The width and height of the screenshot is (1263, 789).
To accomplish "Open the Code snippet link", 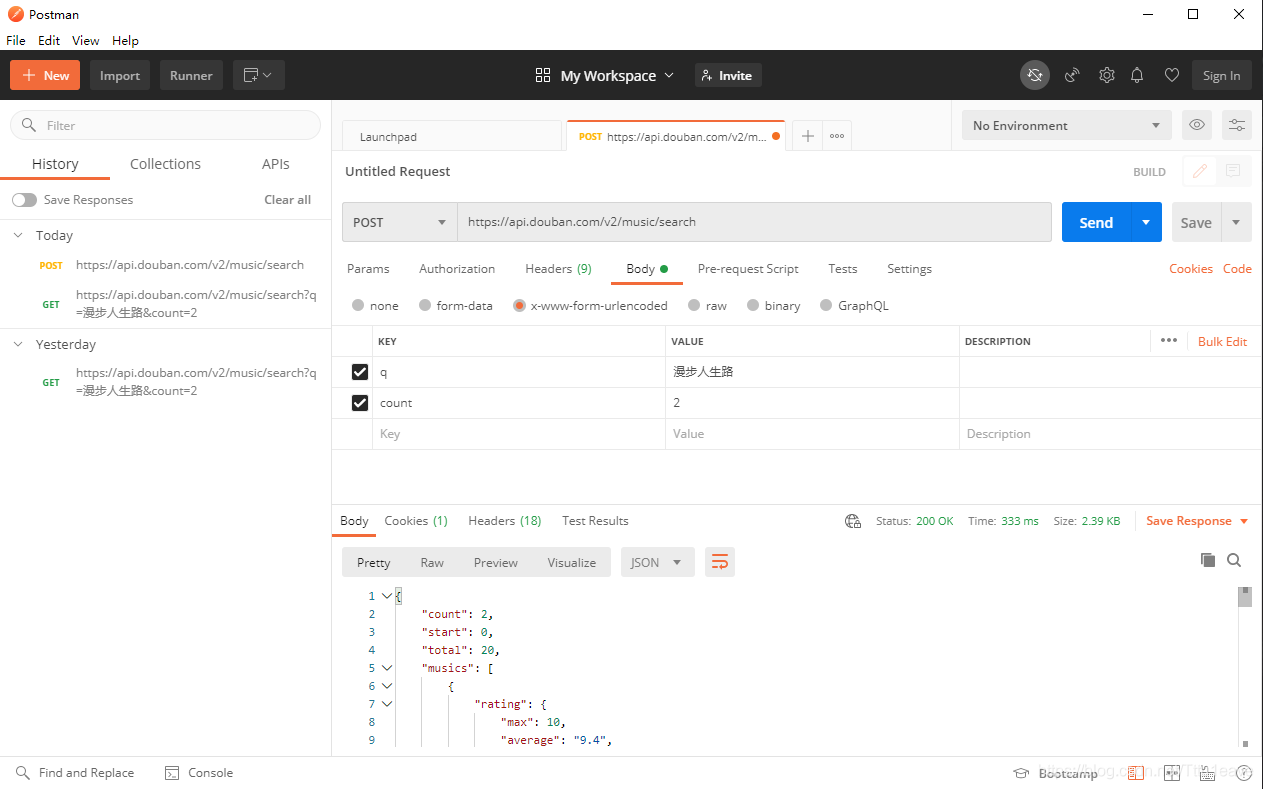I will point(1237,269).
